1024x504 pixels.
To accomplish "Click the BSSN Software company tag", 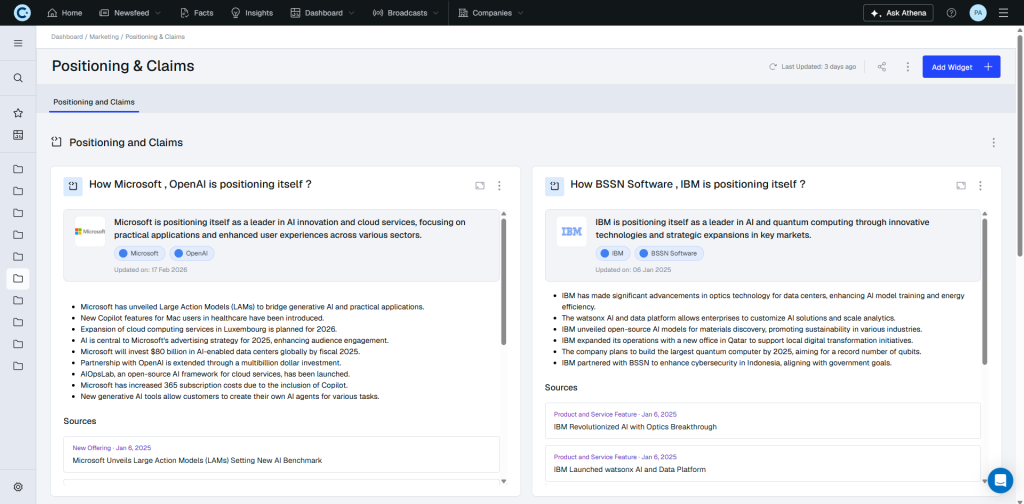I will point(669,253).
